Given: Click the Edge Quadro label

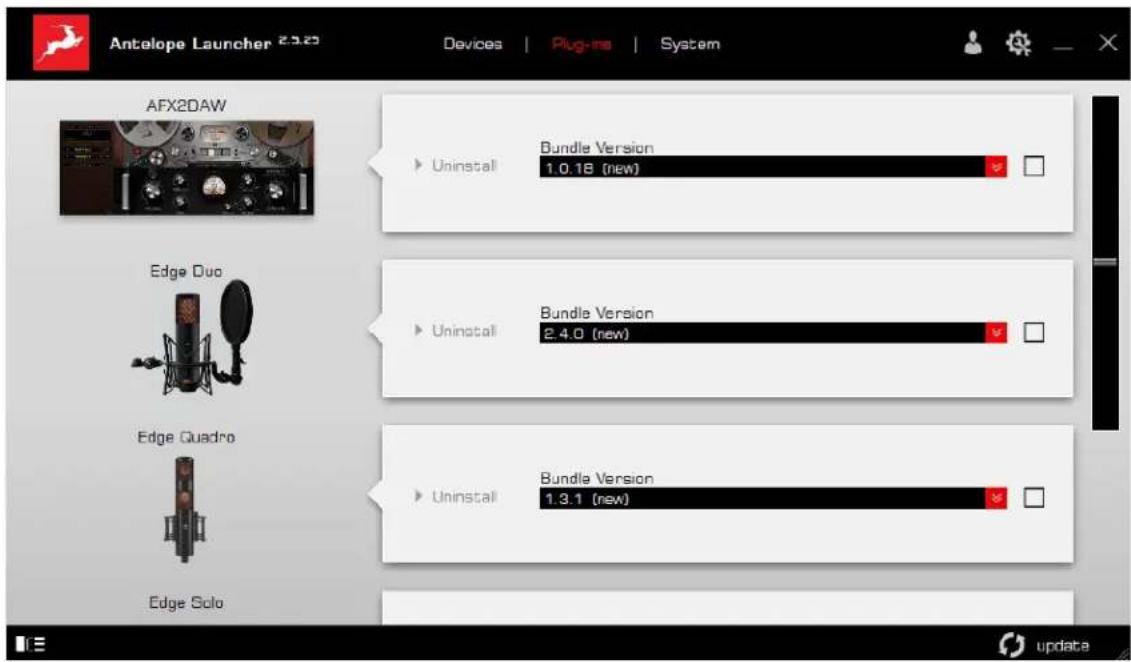Looking at the screenshot, I should pos(186,437).
